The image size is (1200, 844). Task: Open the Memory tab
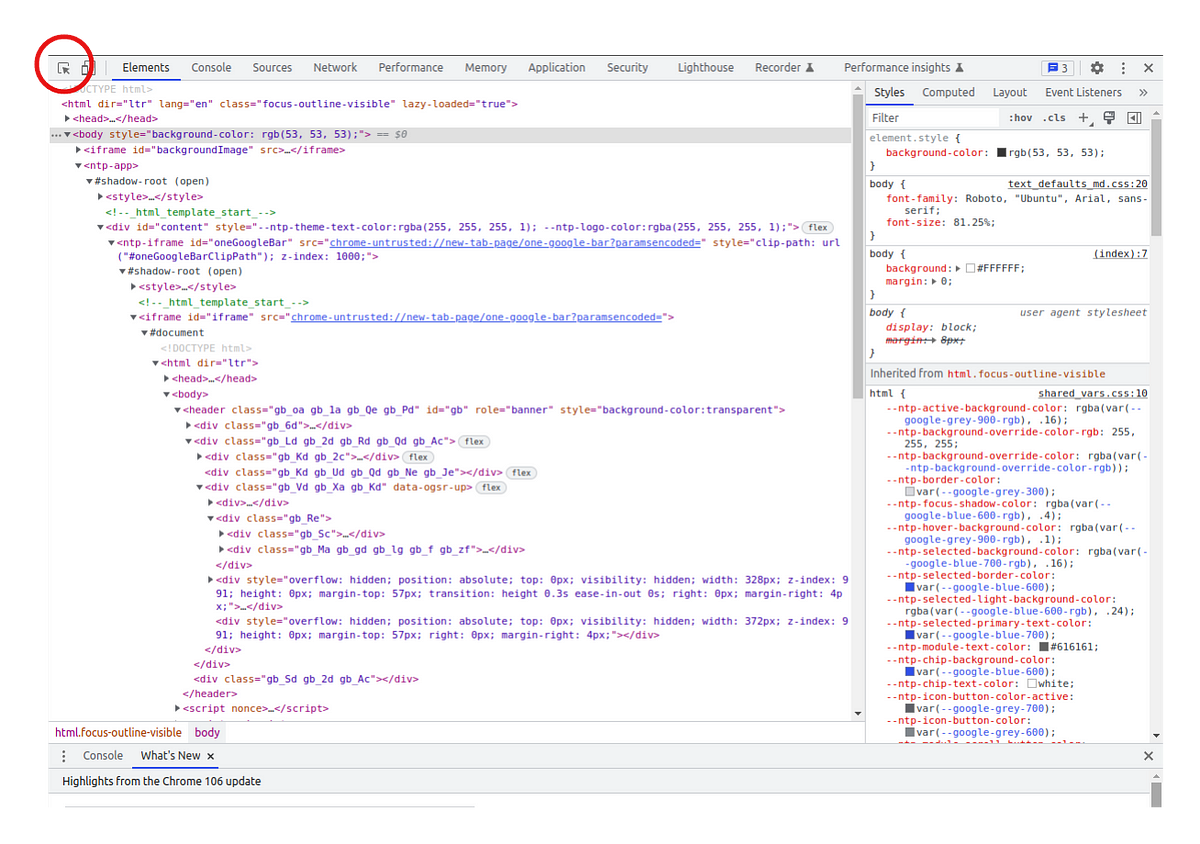click(486, 68)
